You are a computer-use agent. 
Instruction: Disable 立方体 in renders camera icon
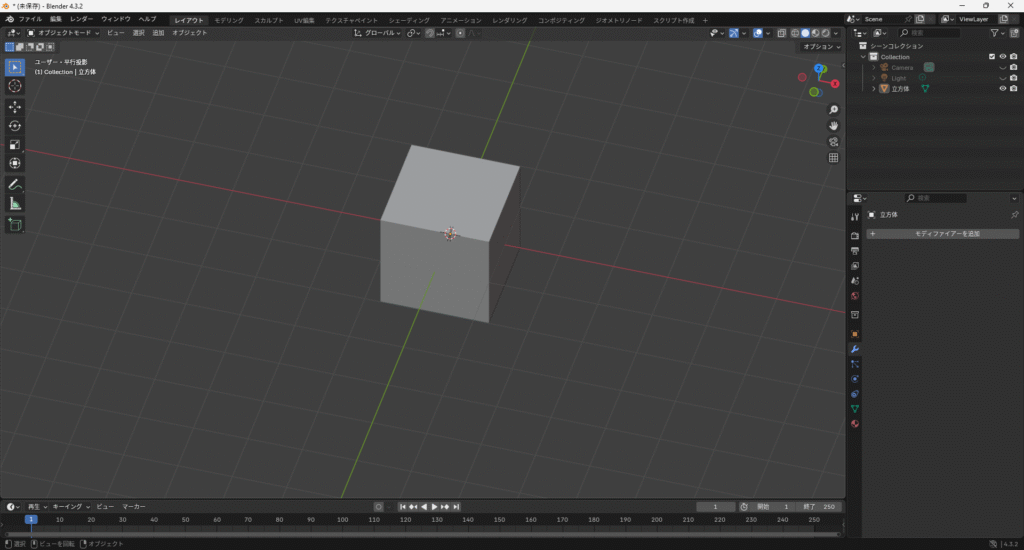click(1014, 88)
